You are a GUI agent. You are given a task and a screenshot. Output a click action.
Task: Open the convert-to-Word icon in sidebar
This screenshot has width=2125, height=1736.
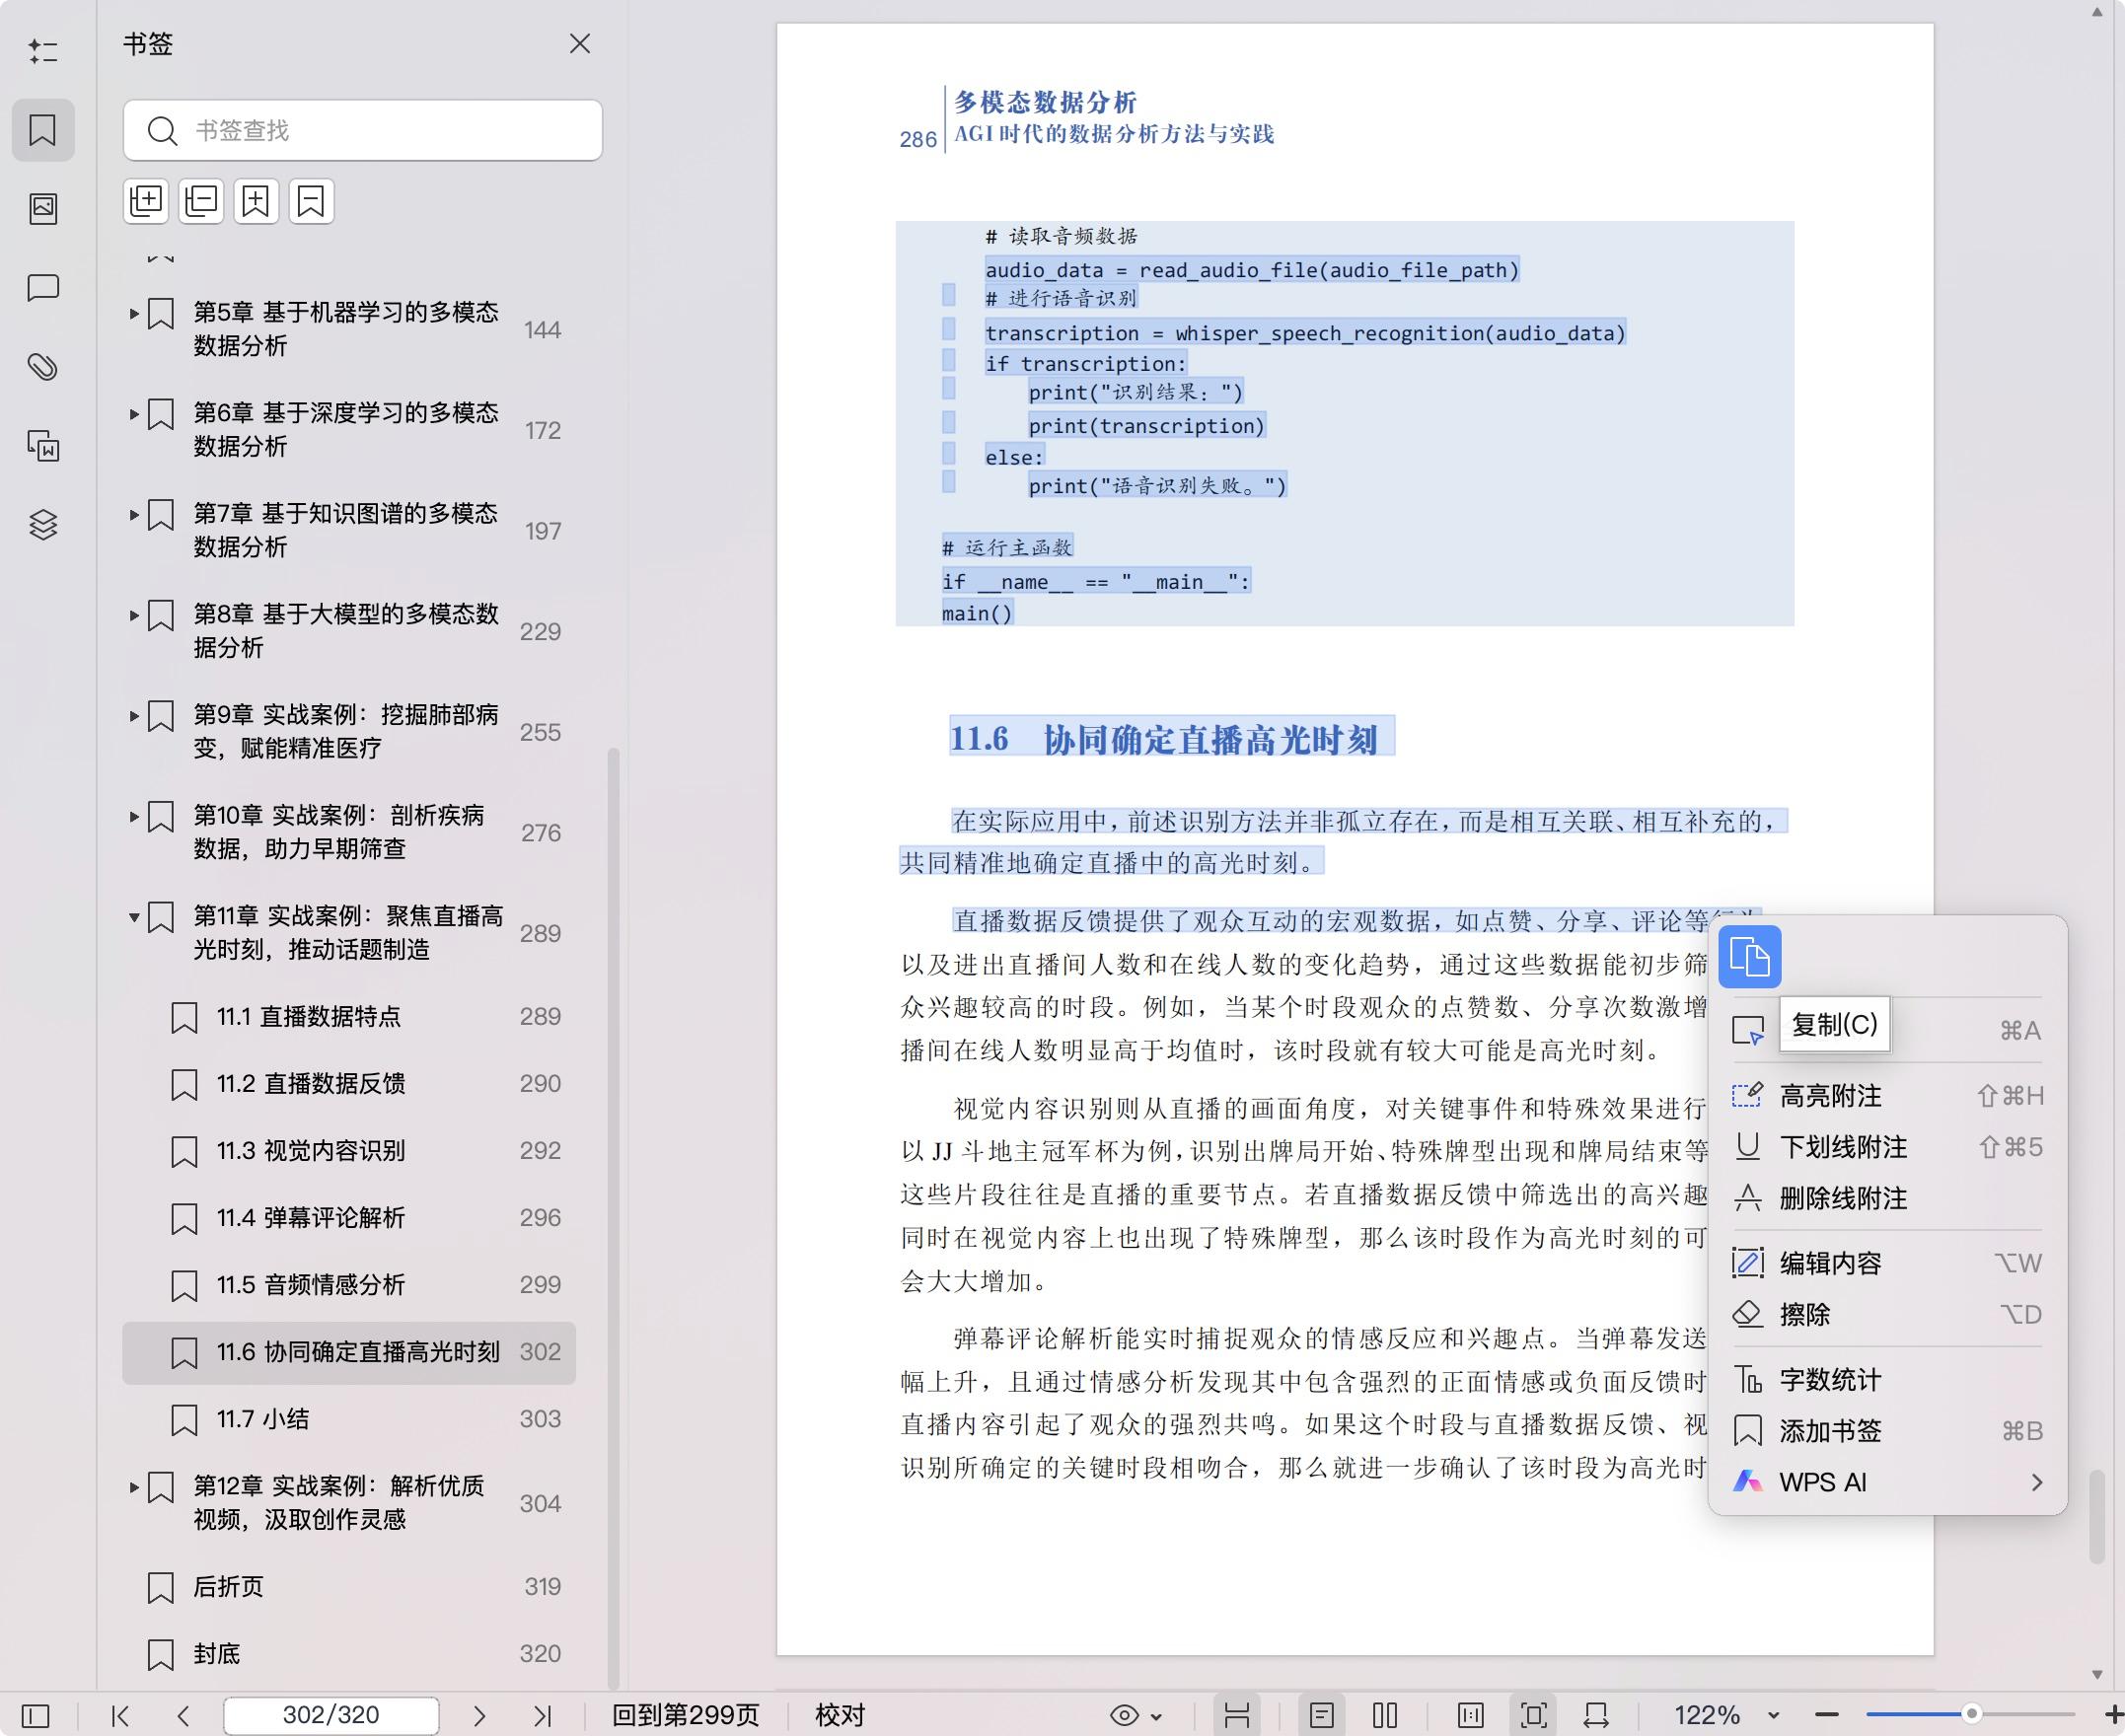(x=43, y=446)
